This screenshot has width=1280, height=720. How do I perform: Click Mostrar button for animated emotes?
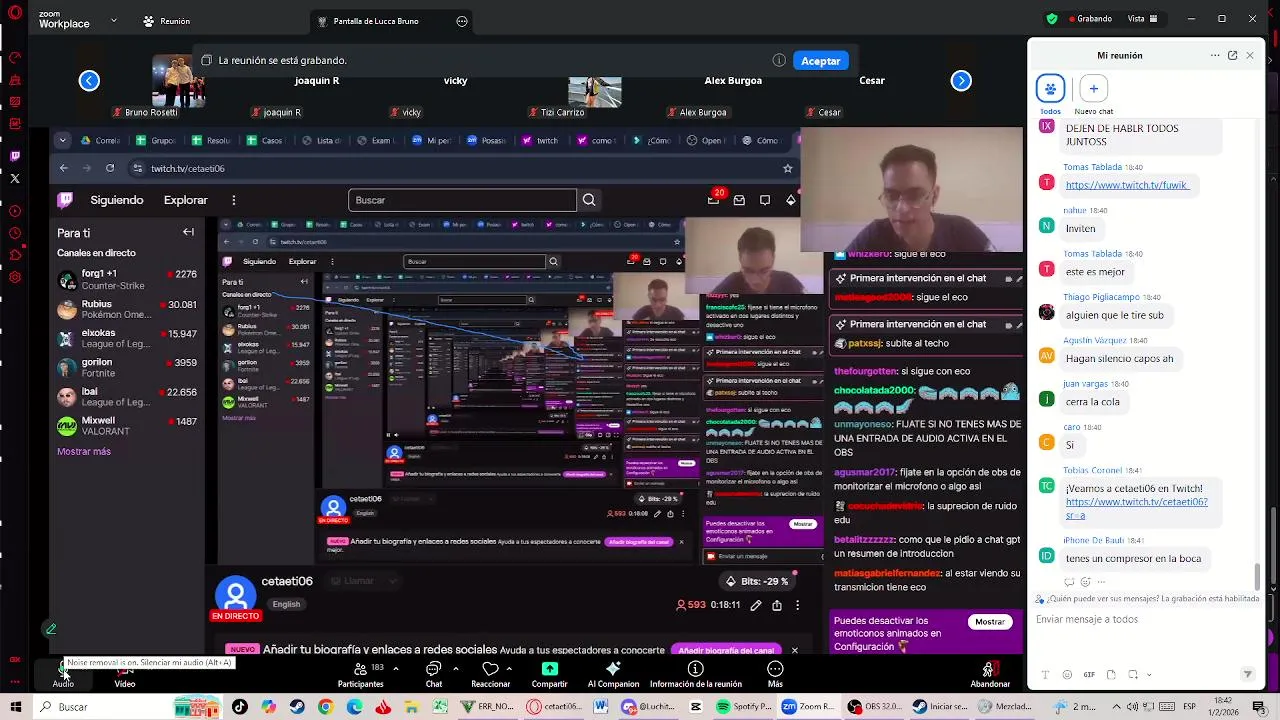[990, 622]
